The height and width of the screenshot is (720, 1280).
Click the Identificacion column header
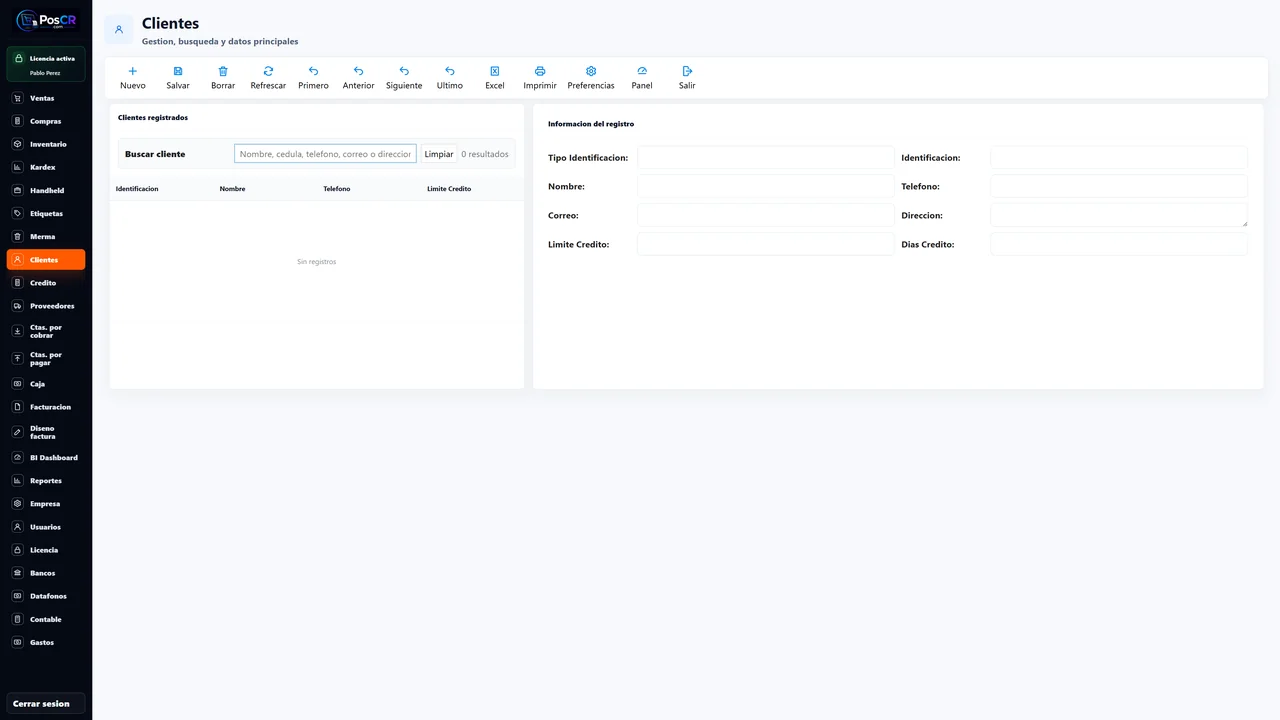point(137,189)
